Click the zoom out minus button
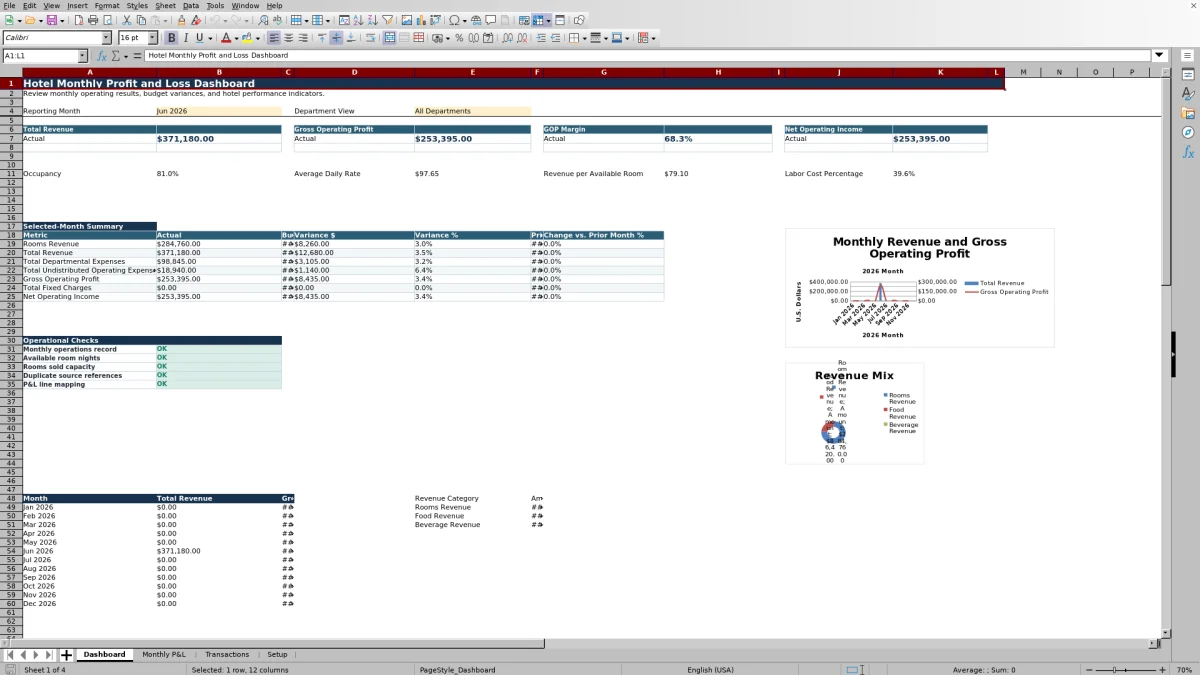The image size is (1200, 675). click(x=1088, y=670)
